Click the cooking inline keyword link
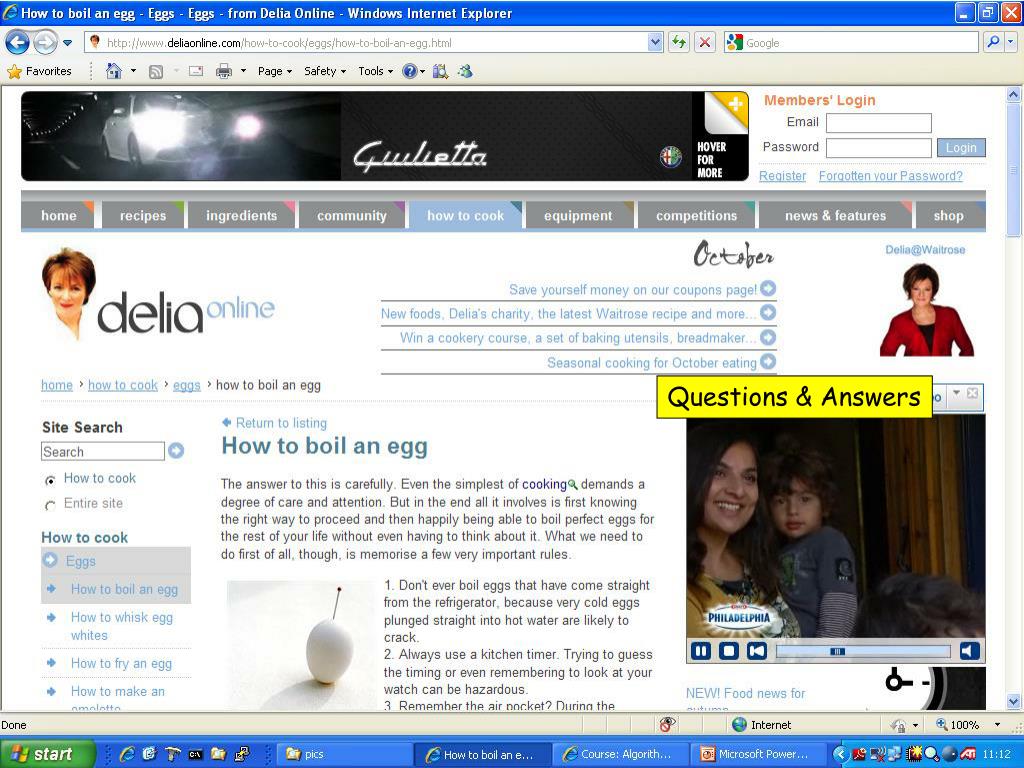The height and width of the screenshot is (768, 1024). [544, 484]
